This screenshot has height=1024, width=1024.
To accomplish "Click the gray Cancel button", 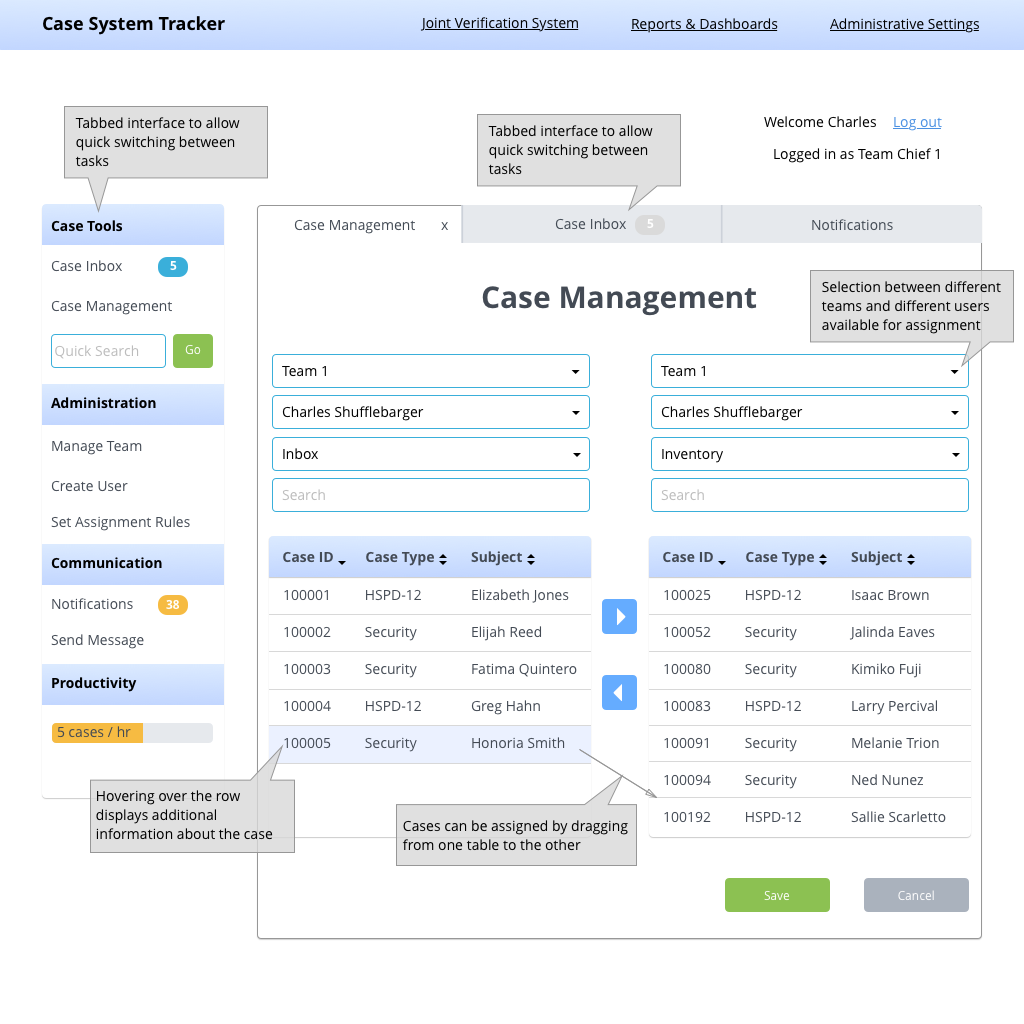I will point(916,895).
